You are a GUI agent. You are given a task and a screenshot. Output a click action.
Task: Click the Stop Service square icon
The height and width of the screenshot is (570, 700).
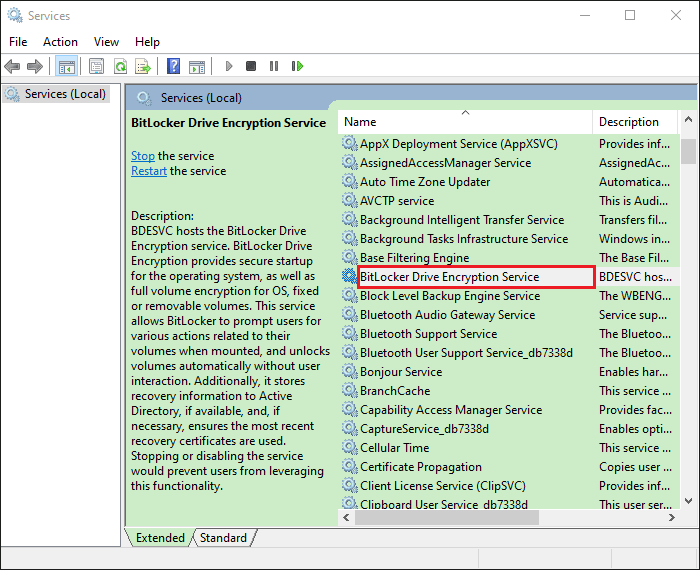pos(251,67)
